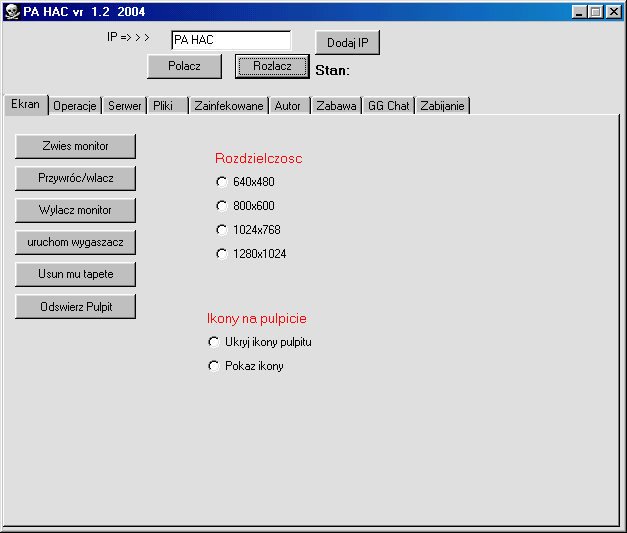Go to the Pliki tab
Screen dimensions: 627x533
pos(164,106)
